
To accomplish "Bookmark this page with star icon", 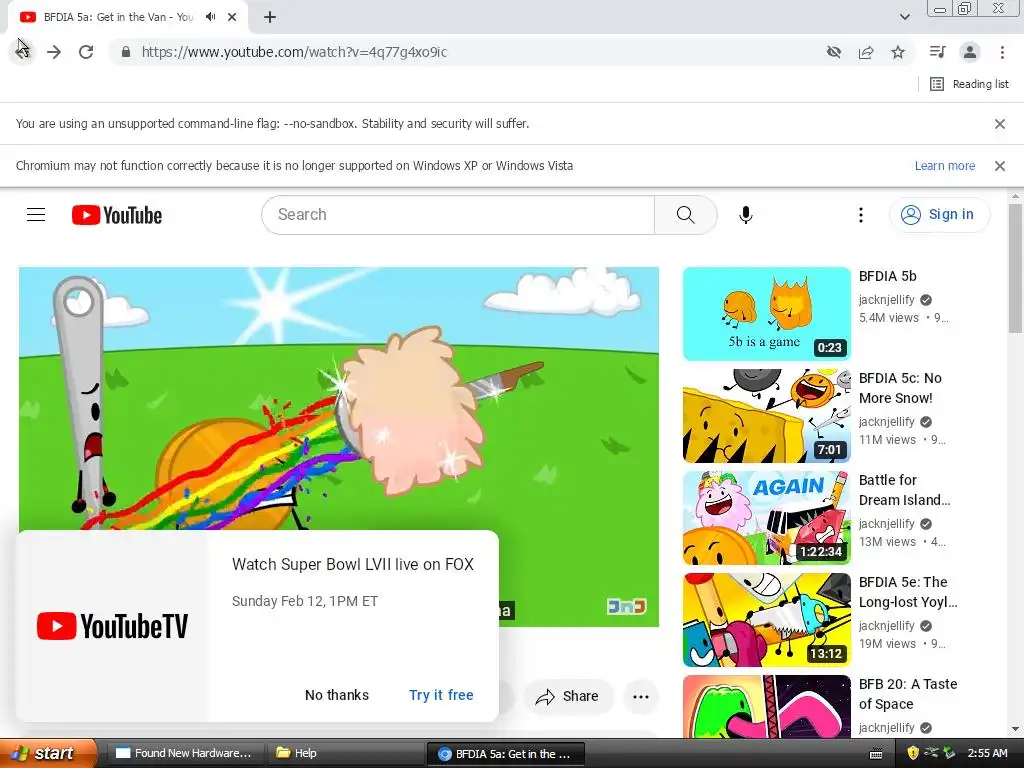I will pyautogui.click(x=898, y=52).
